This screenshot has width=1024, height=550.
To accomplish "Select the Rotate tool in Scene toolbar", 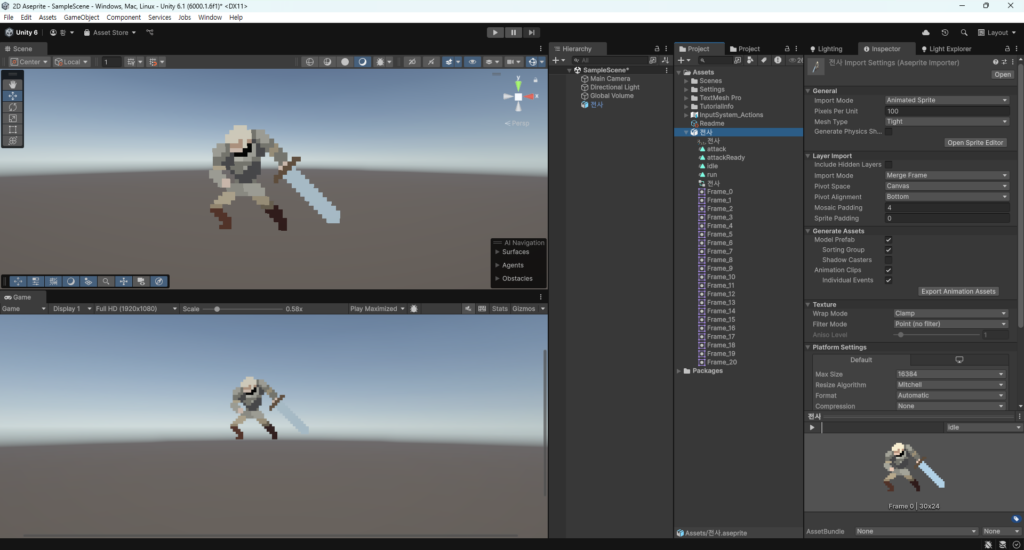I will coord(12,106).
